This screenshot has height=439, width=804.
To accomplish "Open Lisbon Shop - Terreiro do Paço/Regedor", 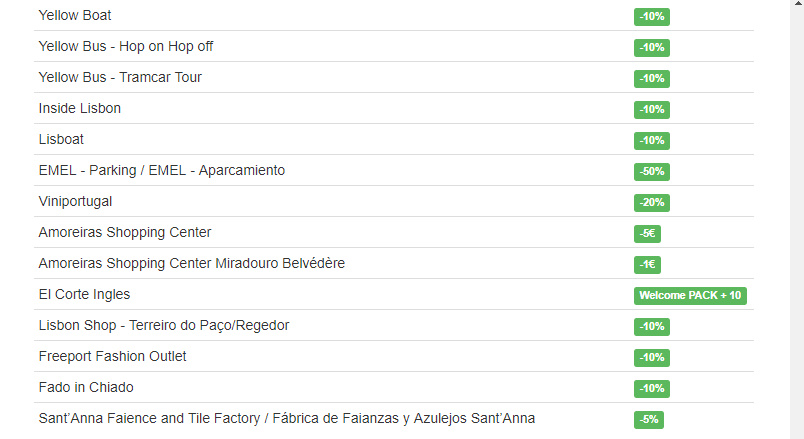I will [x=164, y=325].
